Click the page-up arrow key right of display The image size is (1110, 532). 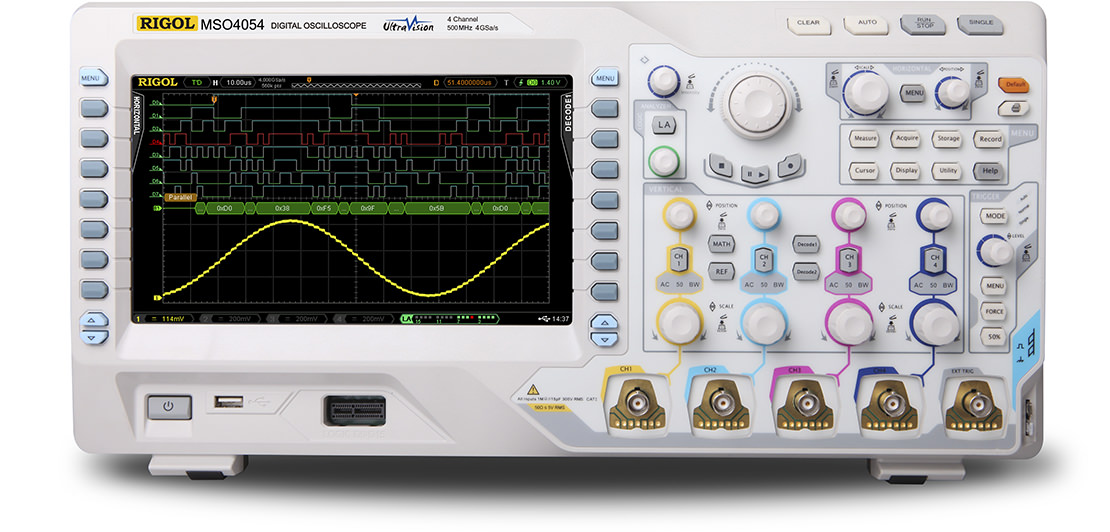pyautogui.click(x=605, y=323)
